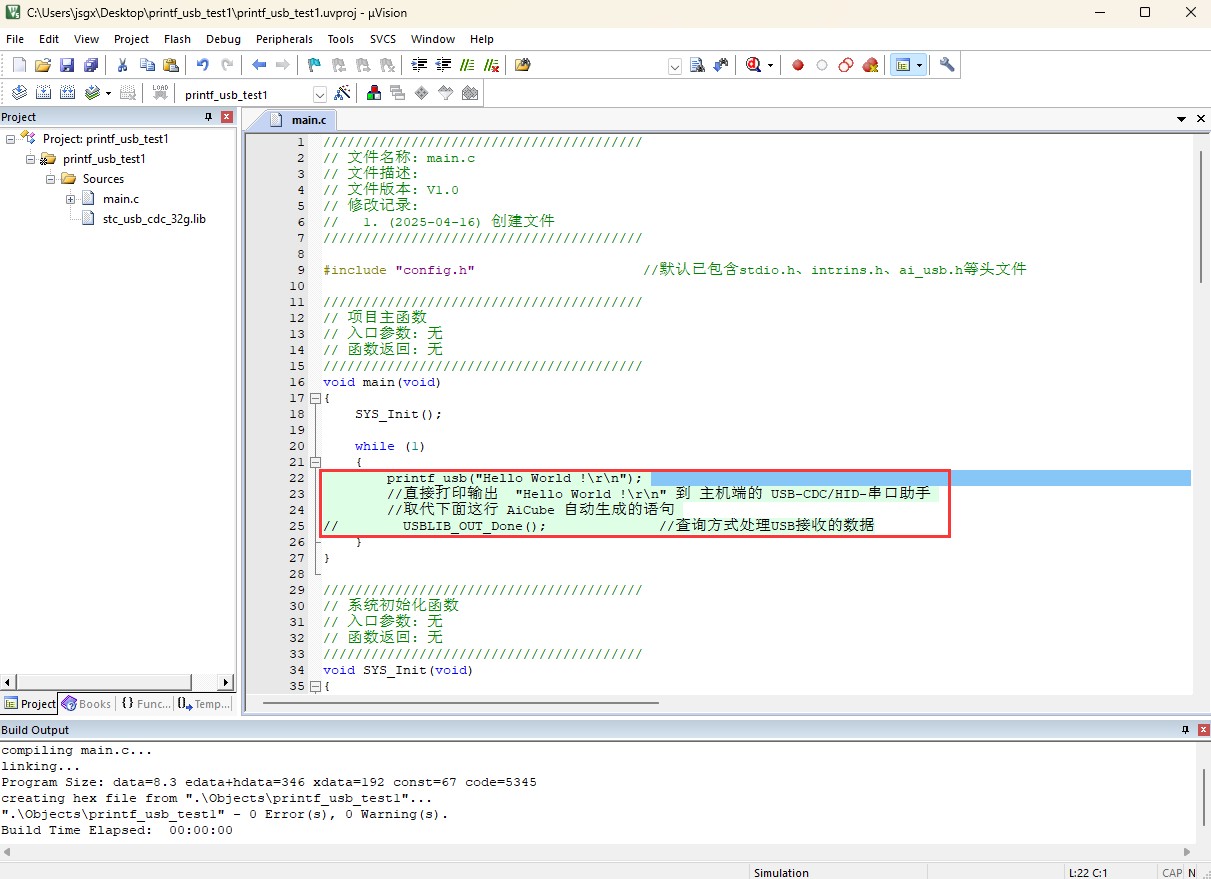This screenshot has width=1211, height=879.
Task: Indent selected lines icon
Action: pyautogui.click(x=419, y=65)
